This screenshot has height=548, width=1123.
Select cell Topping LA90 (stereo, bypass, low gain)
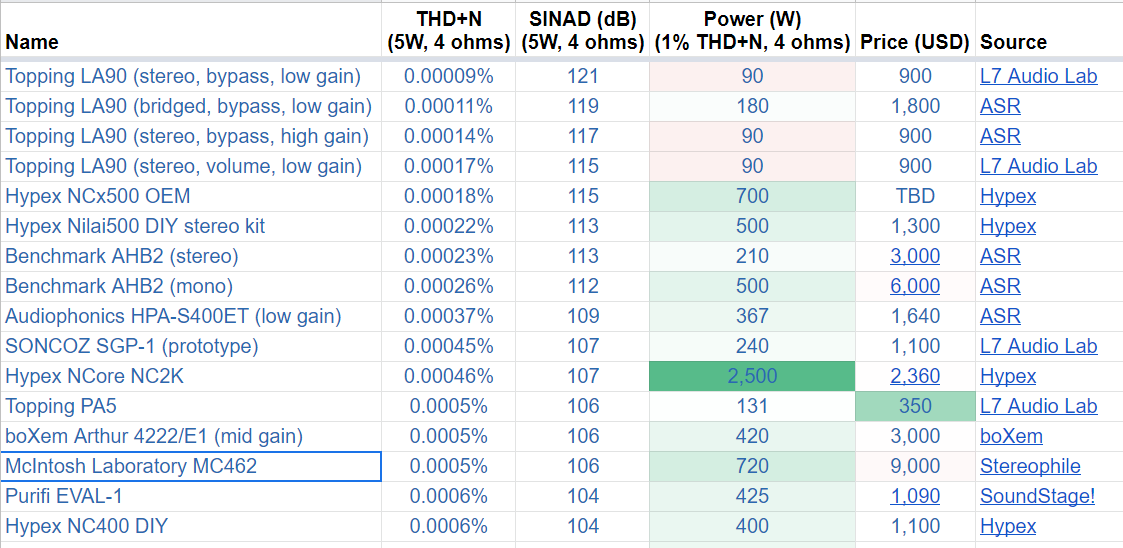point(191,76)
